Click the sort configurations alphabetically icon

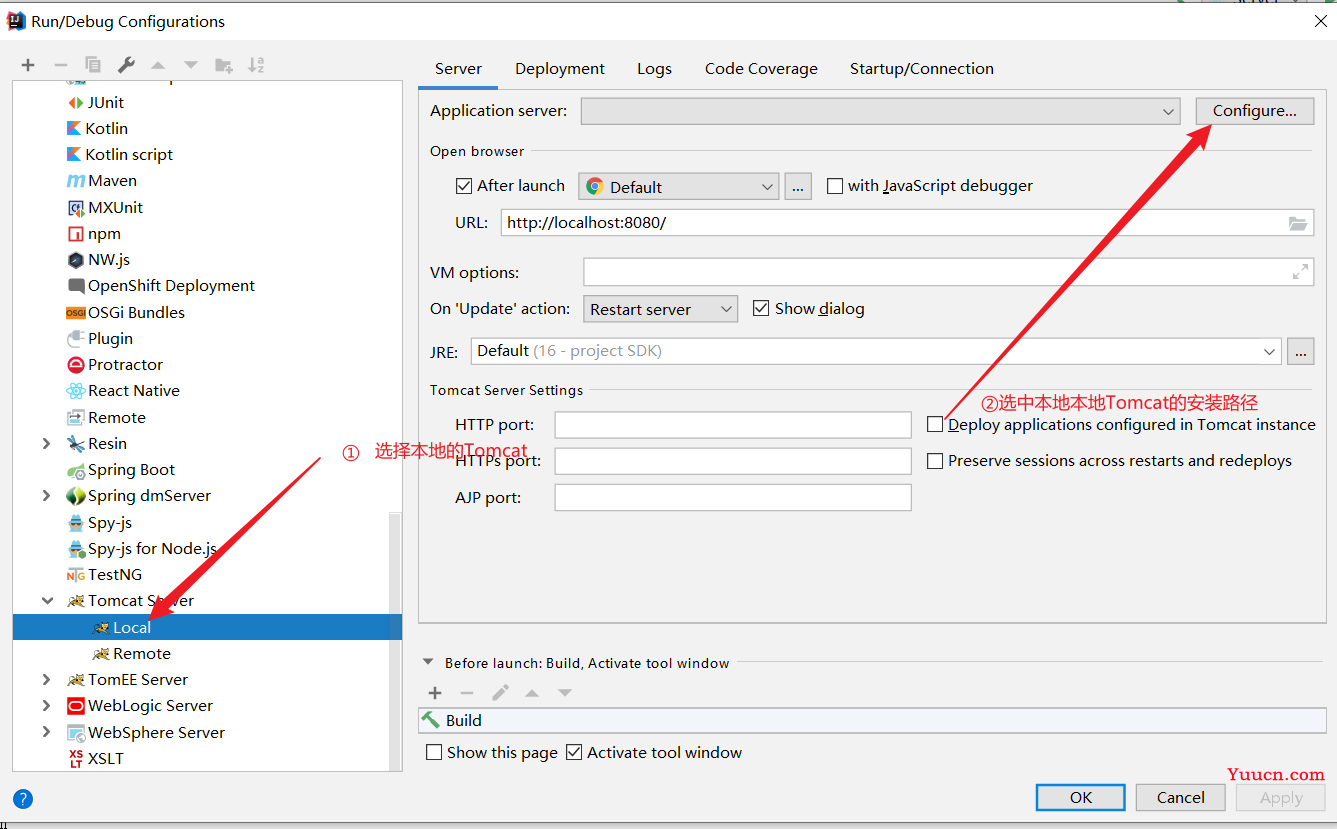[256, 65]
